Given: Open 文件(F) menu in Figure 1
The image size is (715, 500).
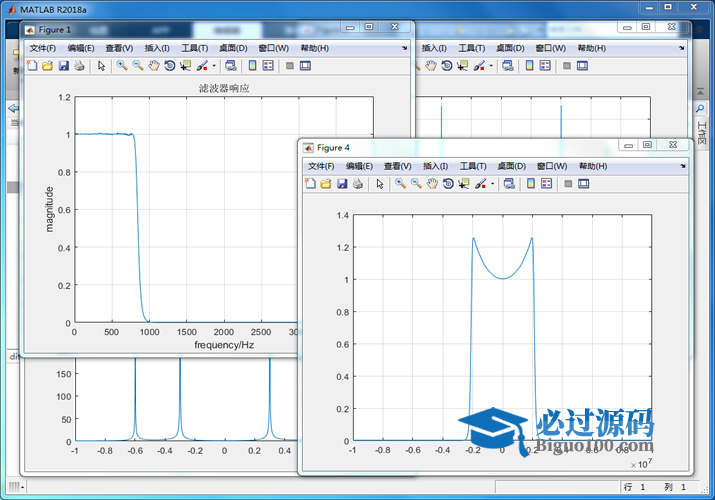Looking at the screenshot, I should coord(42,48).
